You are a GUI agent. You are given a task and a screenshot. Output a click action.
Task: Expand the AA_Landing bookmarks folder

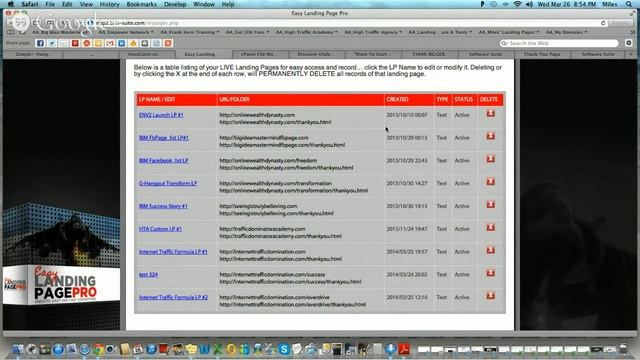click(x=440, y=32)
